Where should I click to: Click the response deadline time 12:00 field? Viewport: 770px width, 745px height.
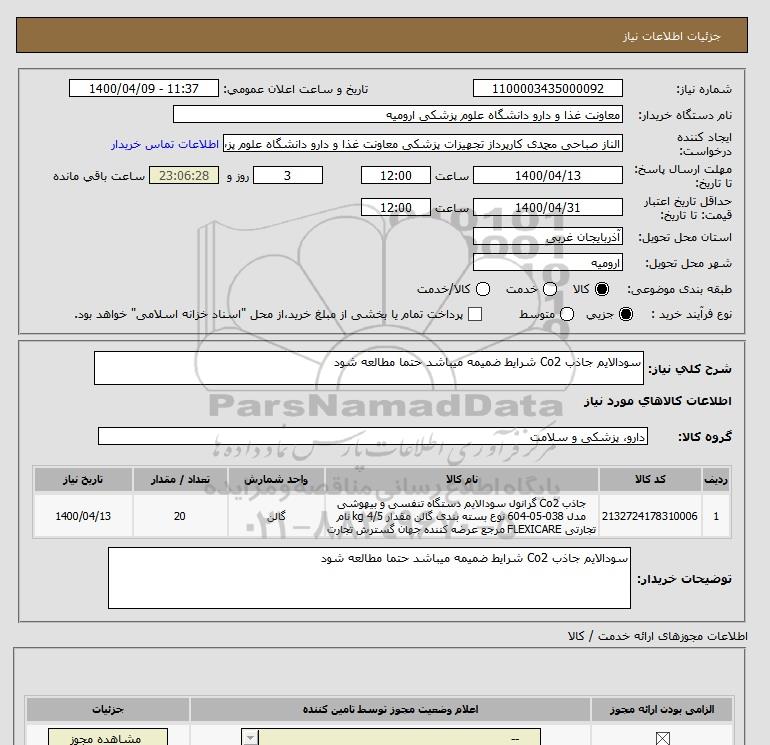point(396,176)
